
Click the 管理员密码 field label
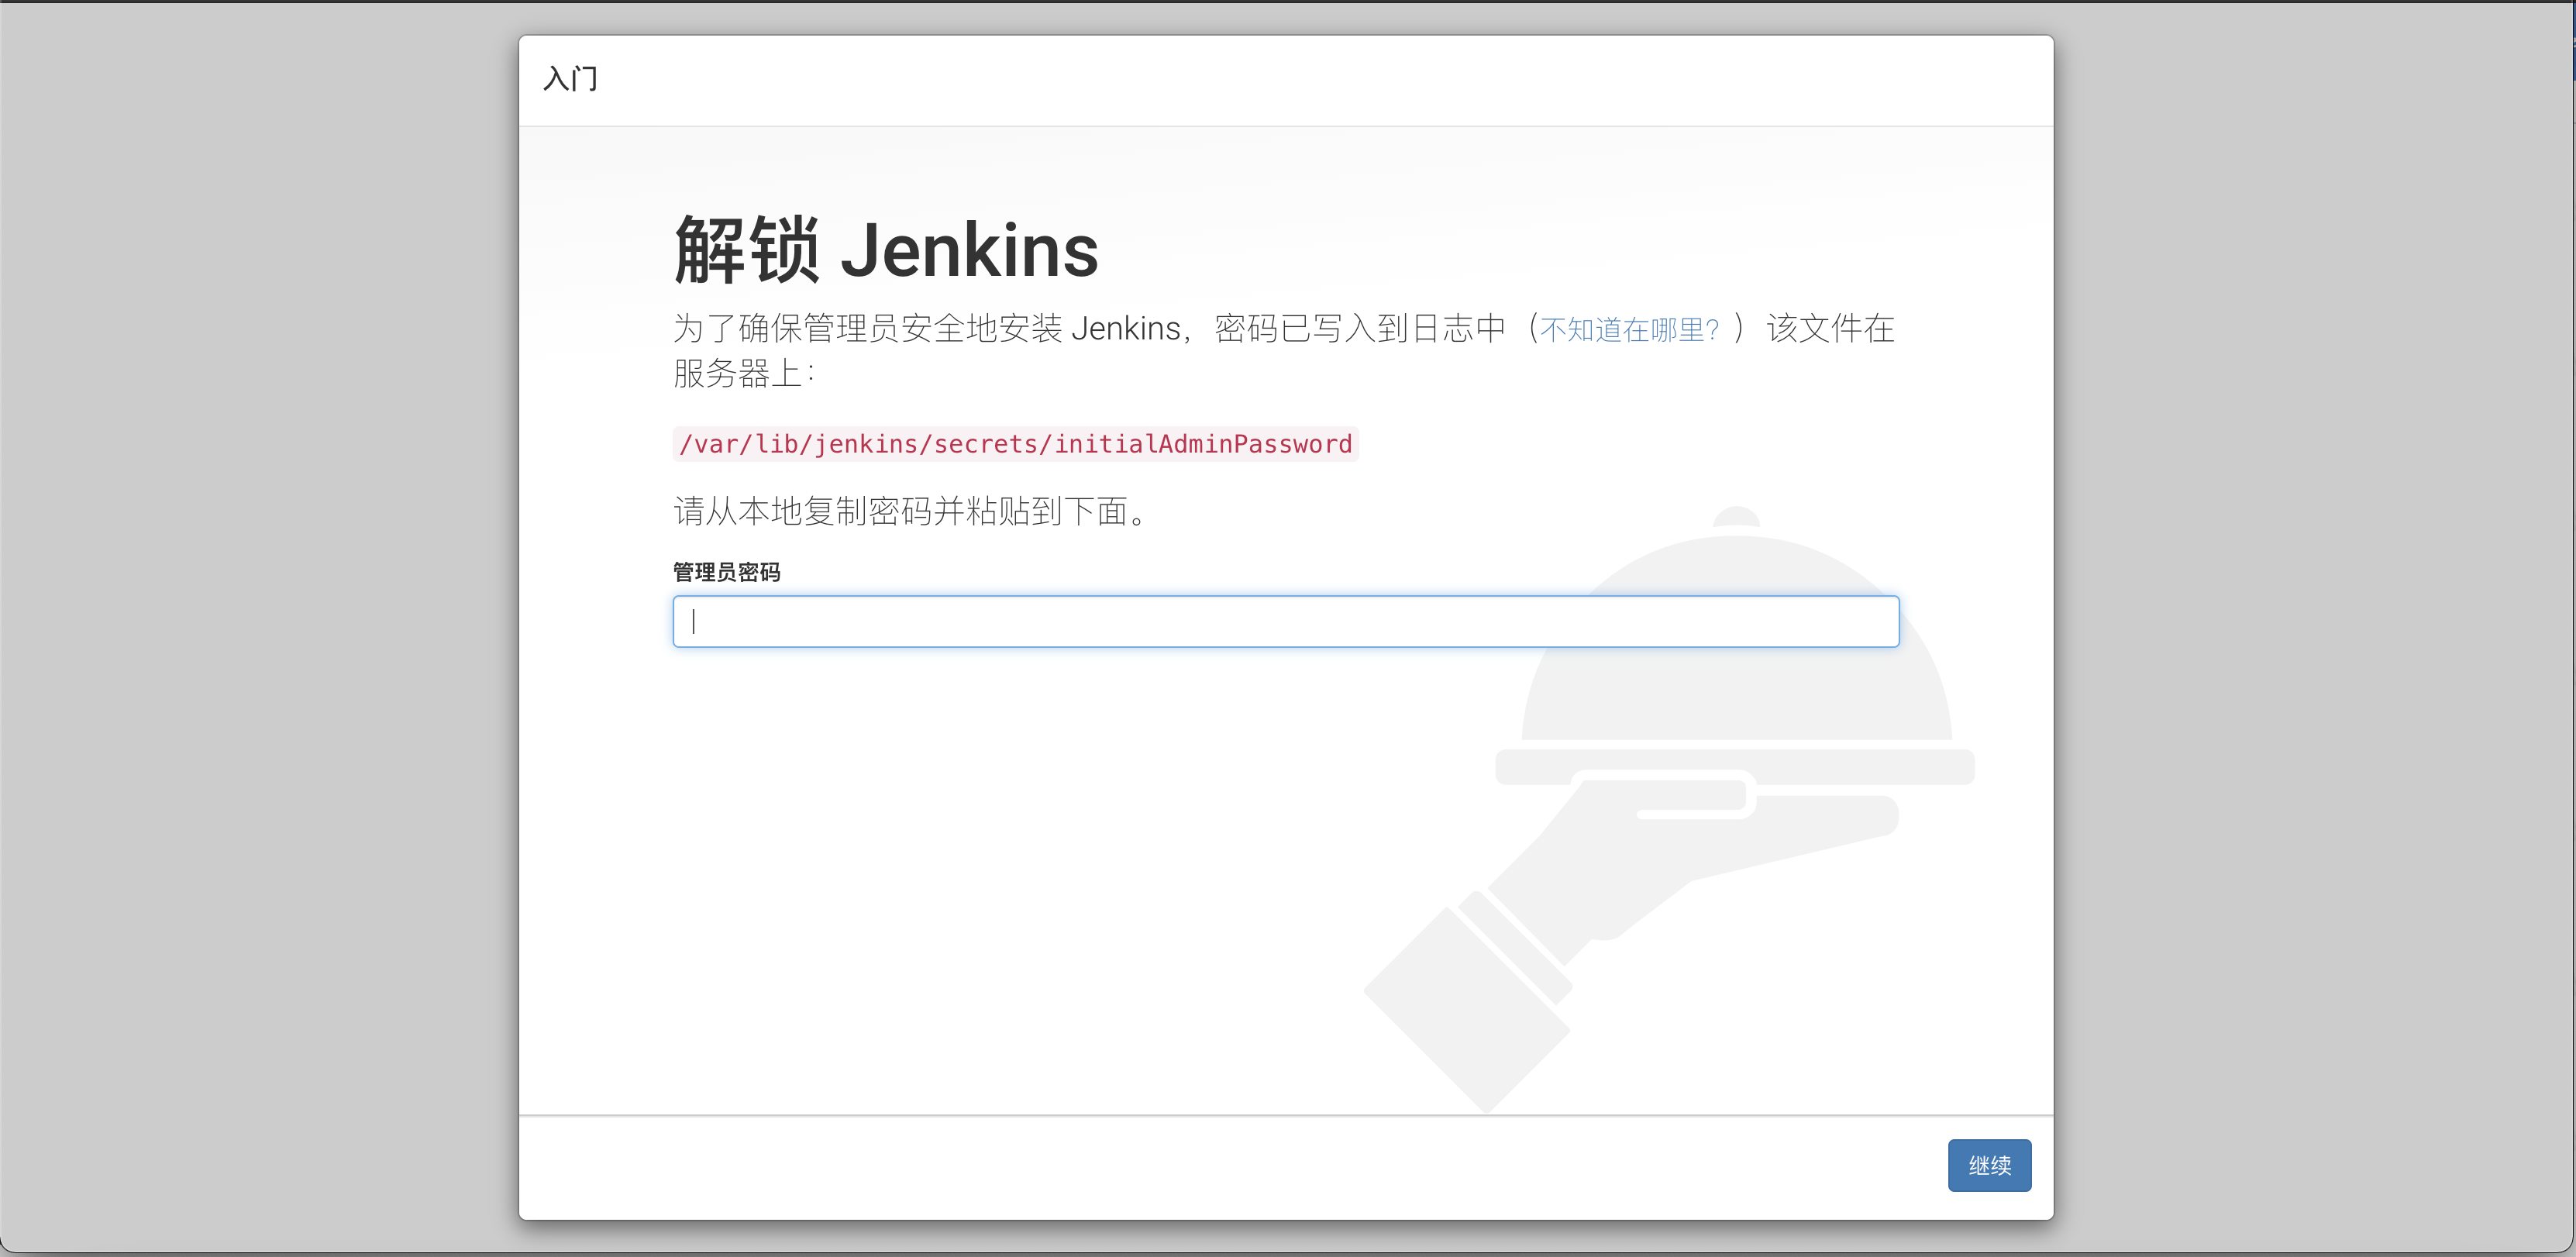tap(726, 571)
